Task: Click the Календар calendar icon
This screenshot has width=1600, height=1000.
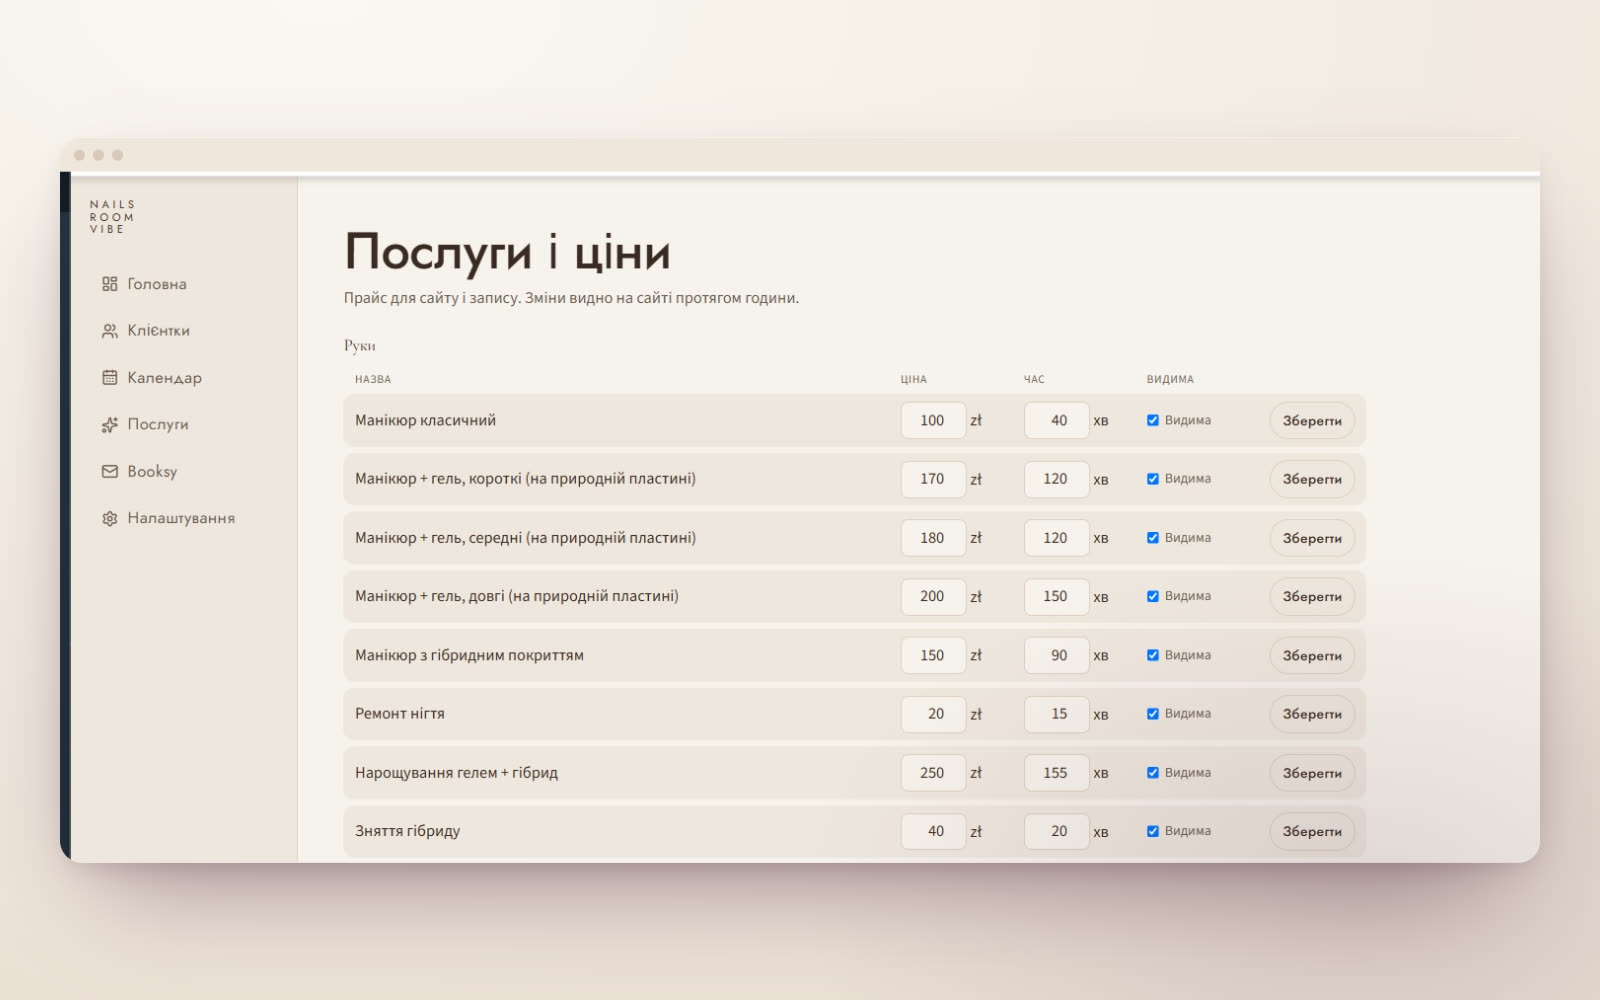Action: click(110, 377)
